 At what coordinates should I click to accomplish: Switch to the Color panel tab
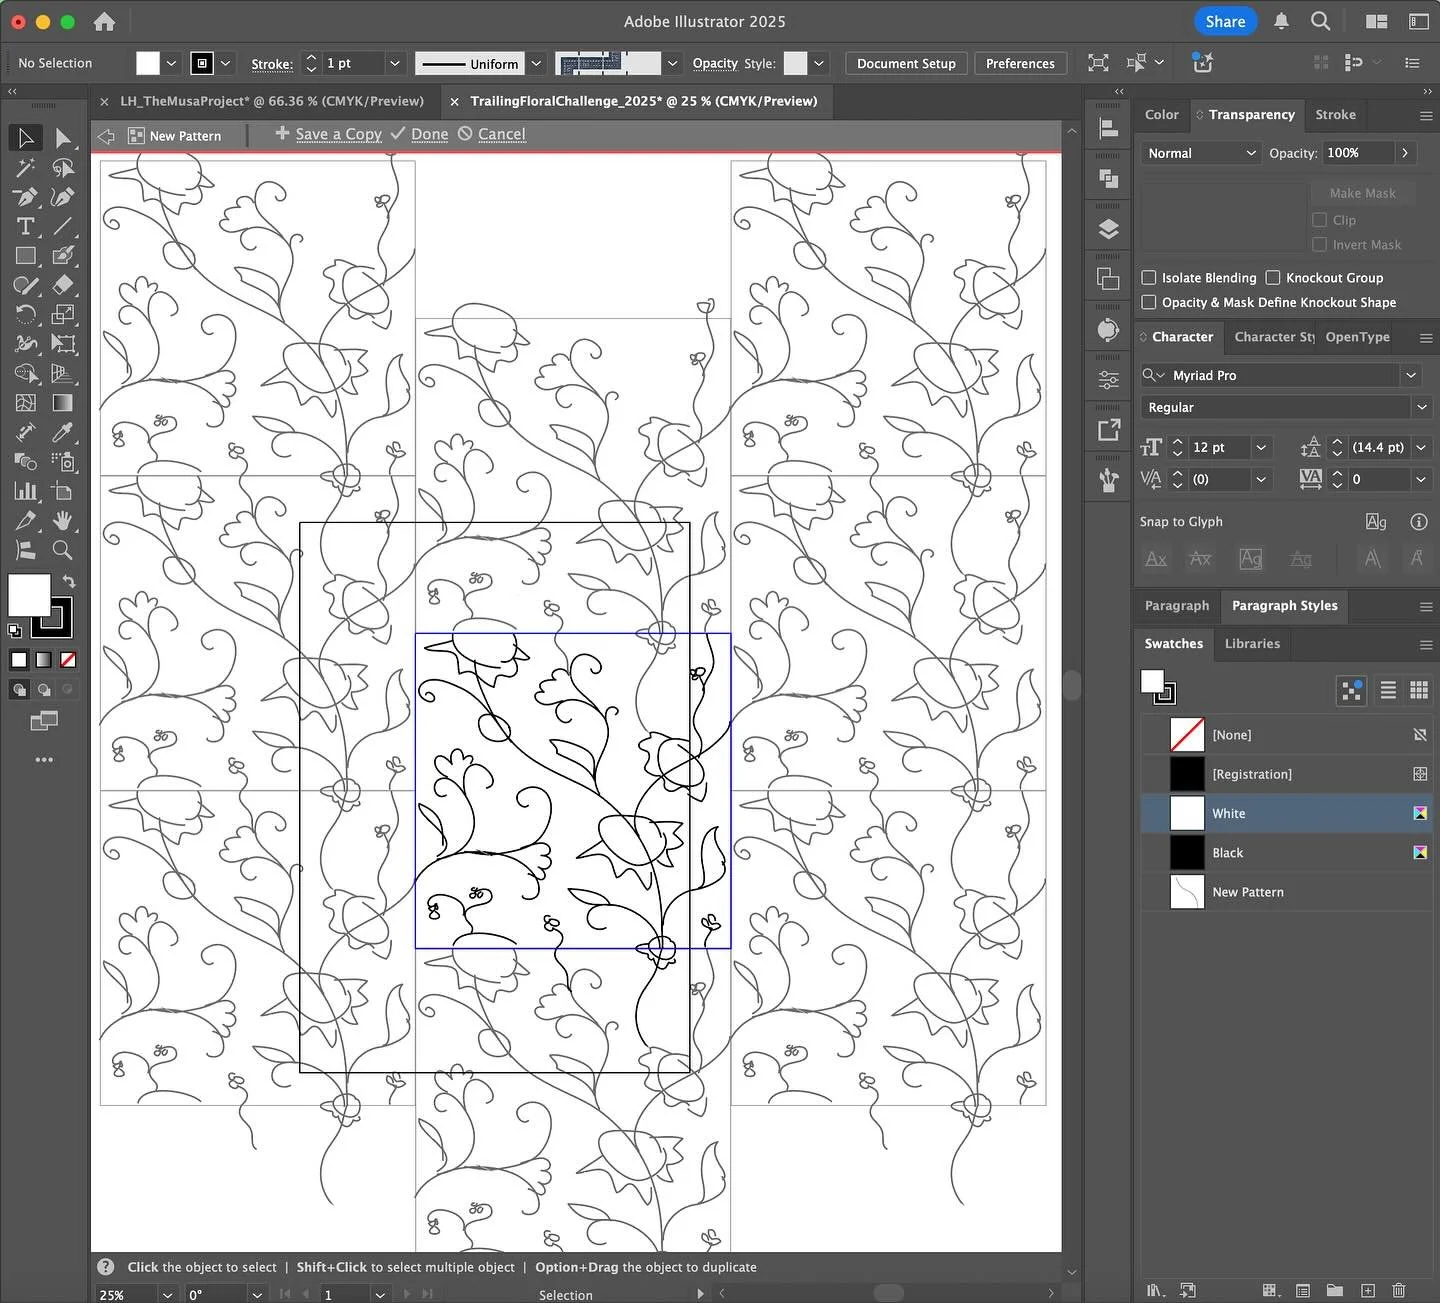(1161, 115)
